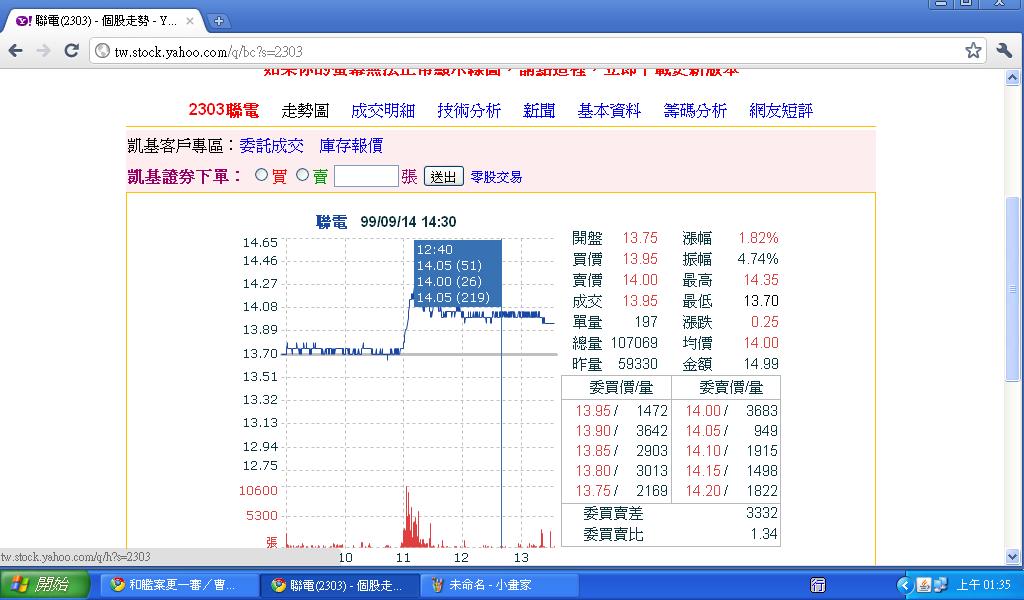Screen dimensions: 1024x600
Task: Select the 聯電(2303) taskbar button
Action: [338, 585]
